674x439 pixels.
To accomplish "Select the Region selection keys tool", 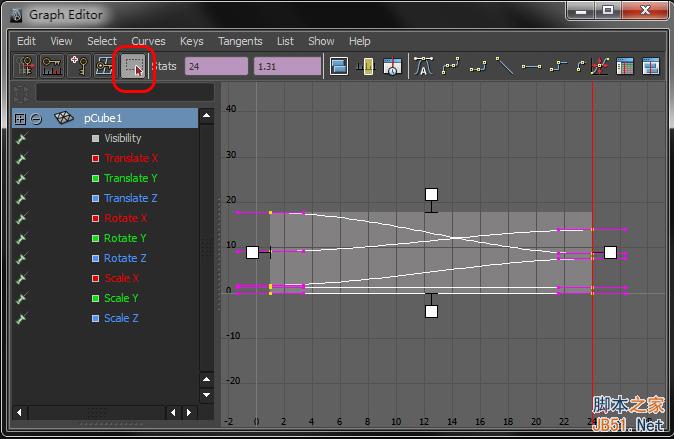I will (x=133, y=67).
